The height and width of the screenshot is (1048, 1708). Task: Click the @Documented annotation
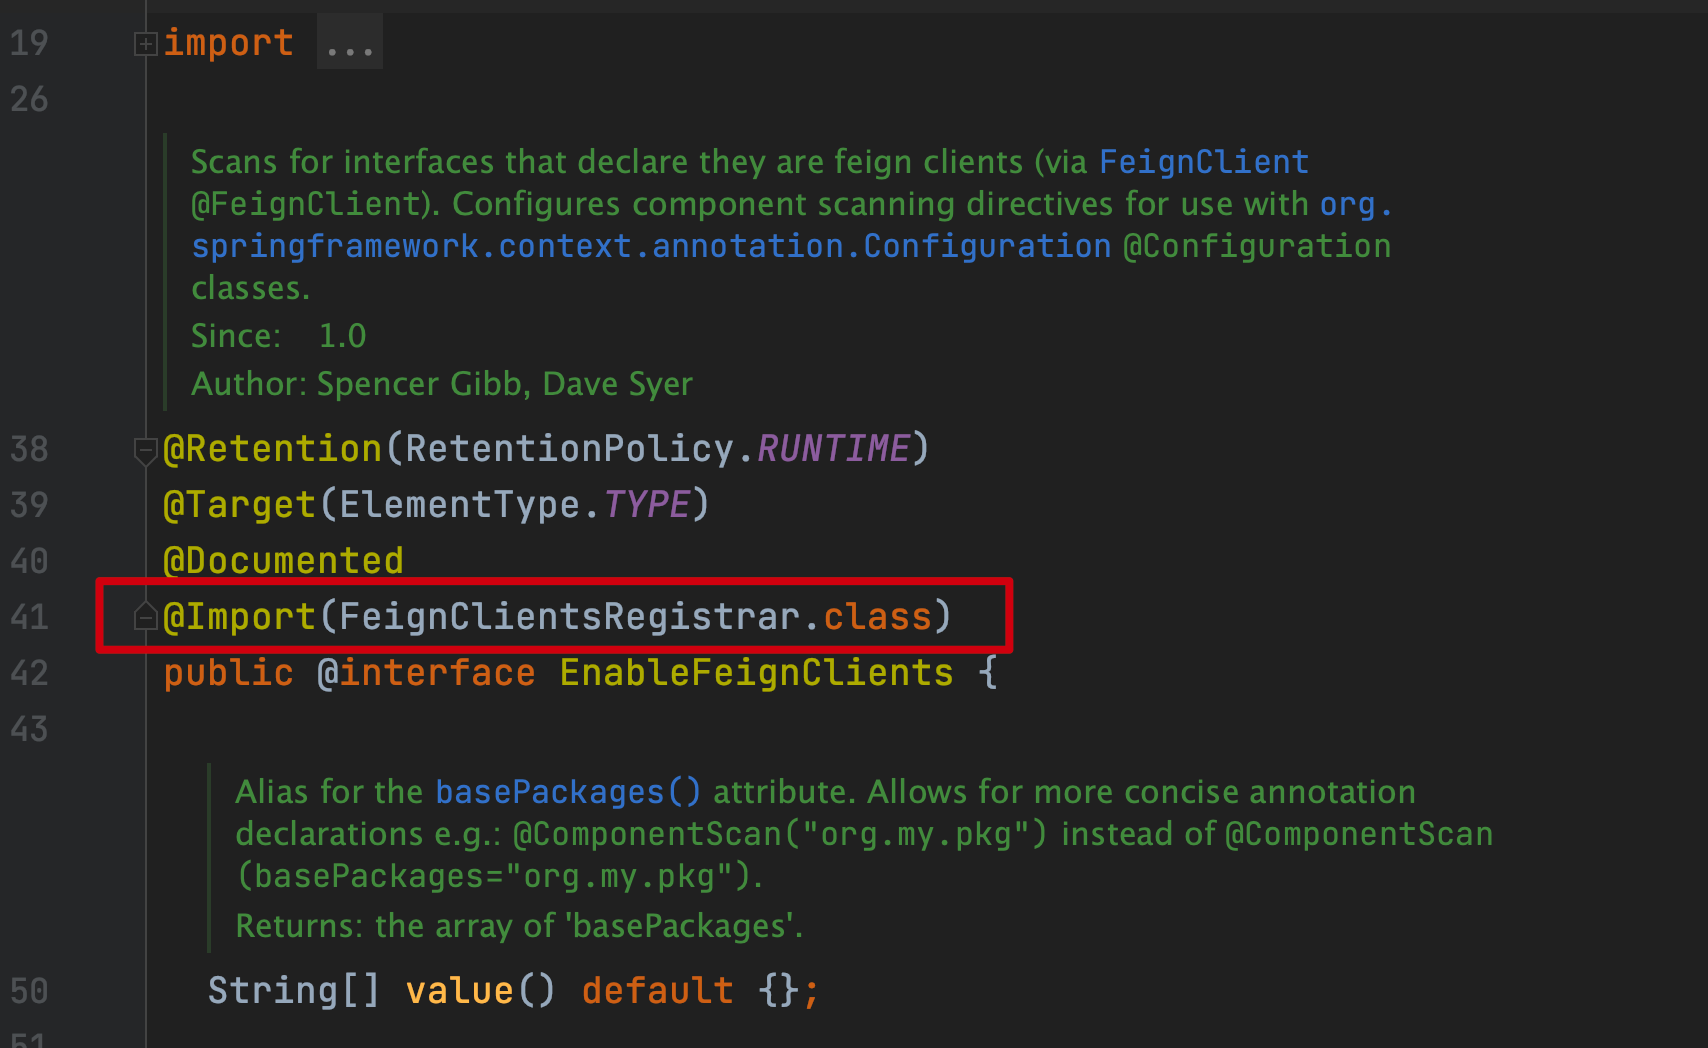point(284,561)
